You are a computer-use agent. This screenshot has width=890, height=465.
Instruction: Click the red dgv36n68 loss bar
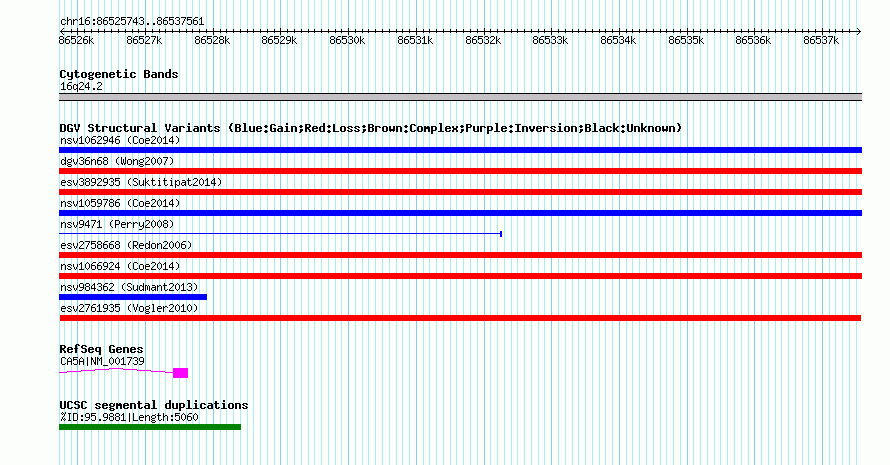(x=460, y=171)
